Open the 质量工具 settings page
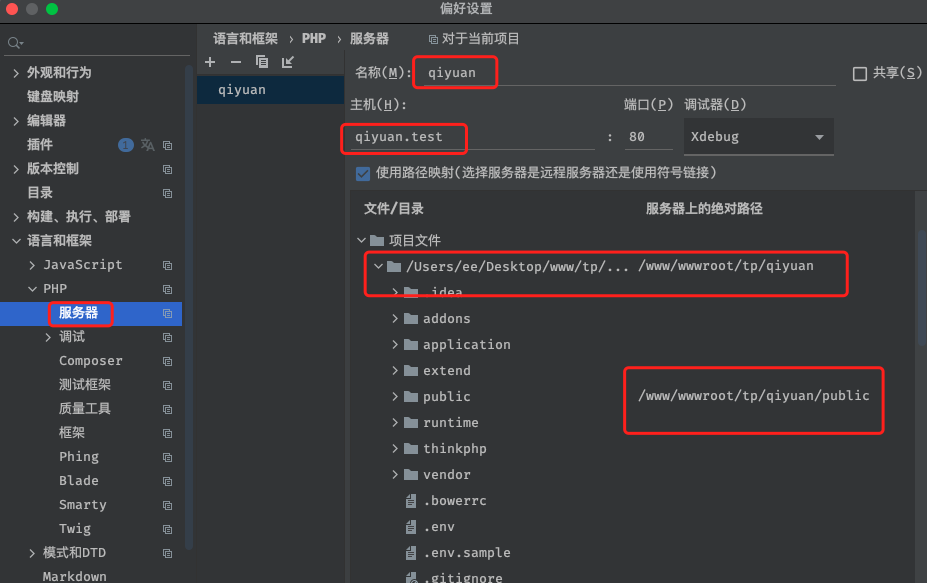This screenshot has width=927, height=583. point(85,409)
